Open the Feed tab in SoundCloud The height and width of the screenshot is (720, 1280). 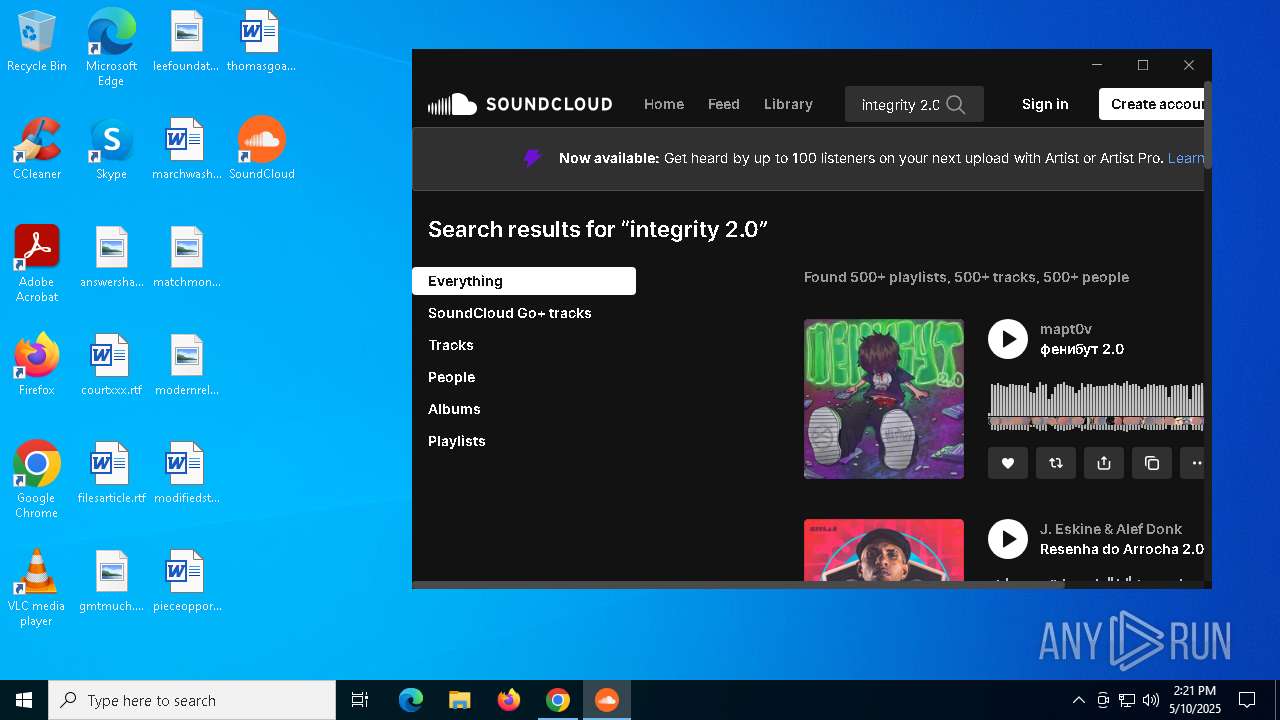724,104
